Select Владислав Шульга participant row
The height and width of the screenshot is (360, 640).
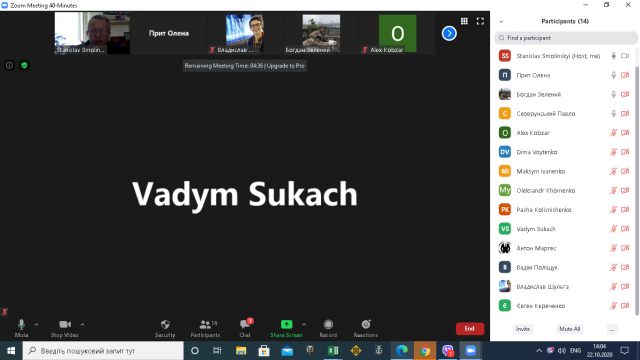(x=564, y=287)
